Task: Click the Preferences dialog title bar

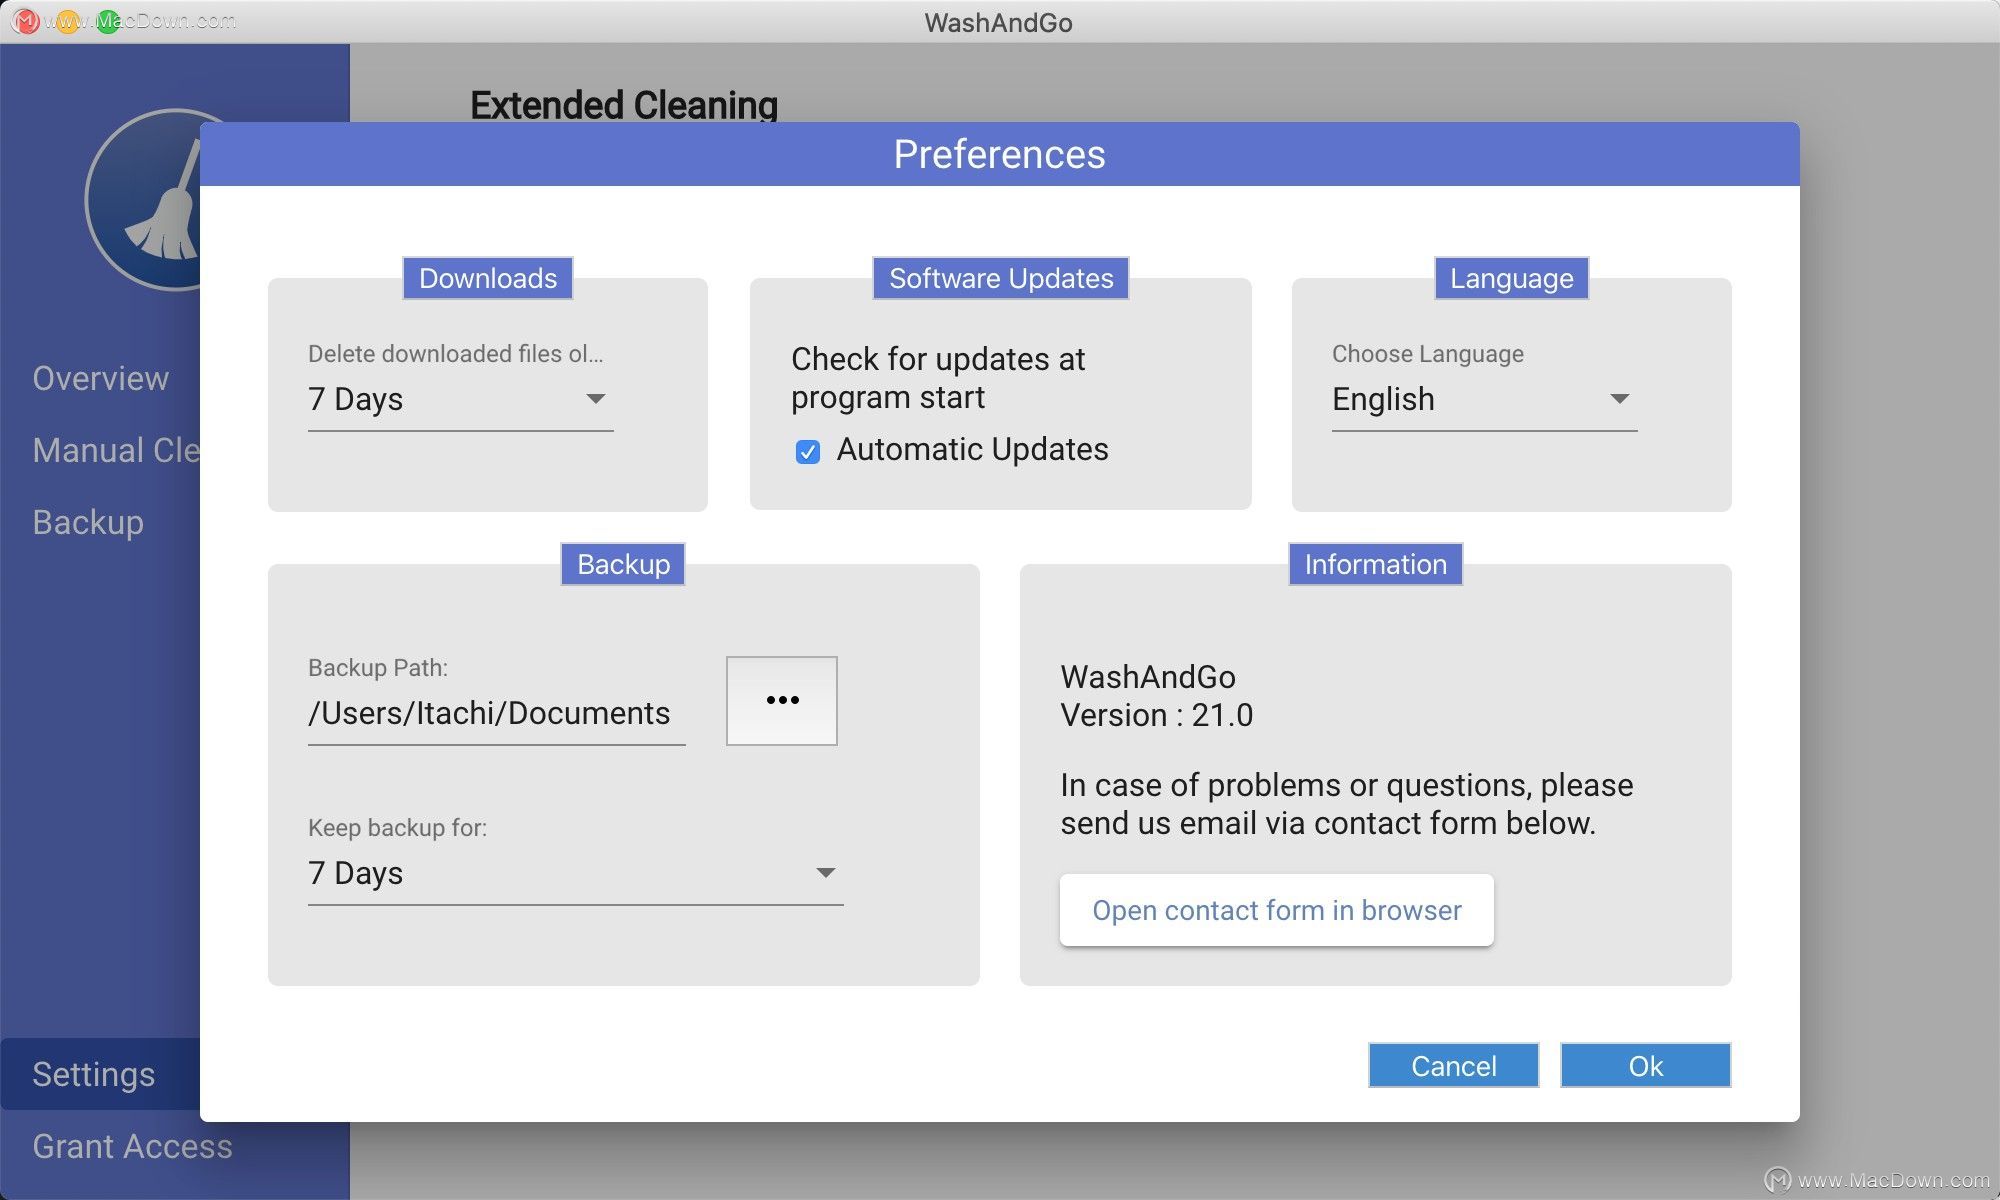Action: [1000, 154]
